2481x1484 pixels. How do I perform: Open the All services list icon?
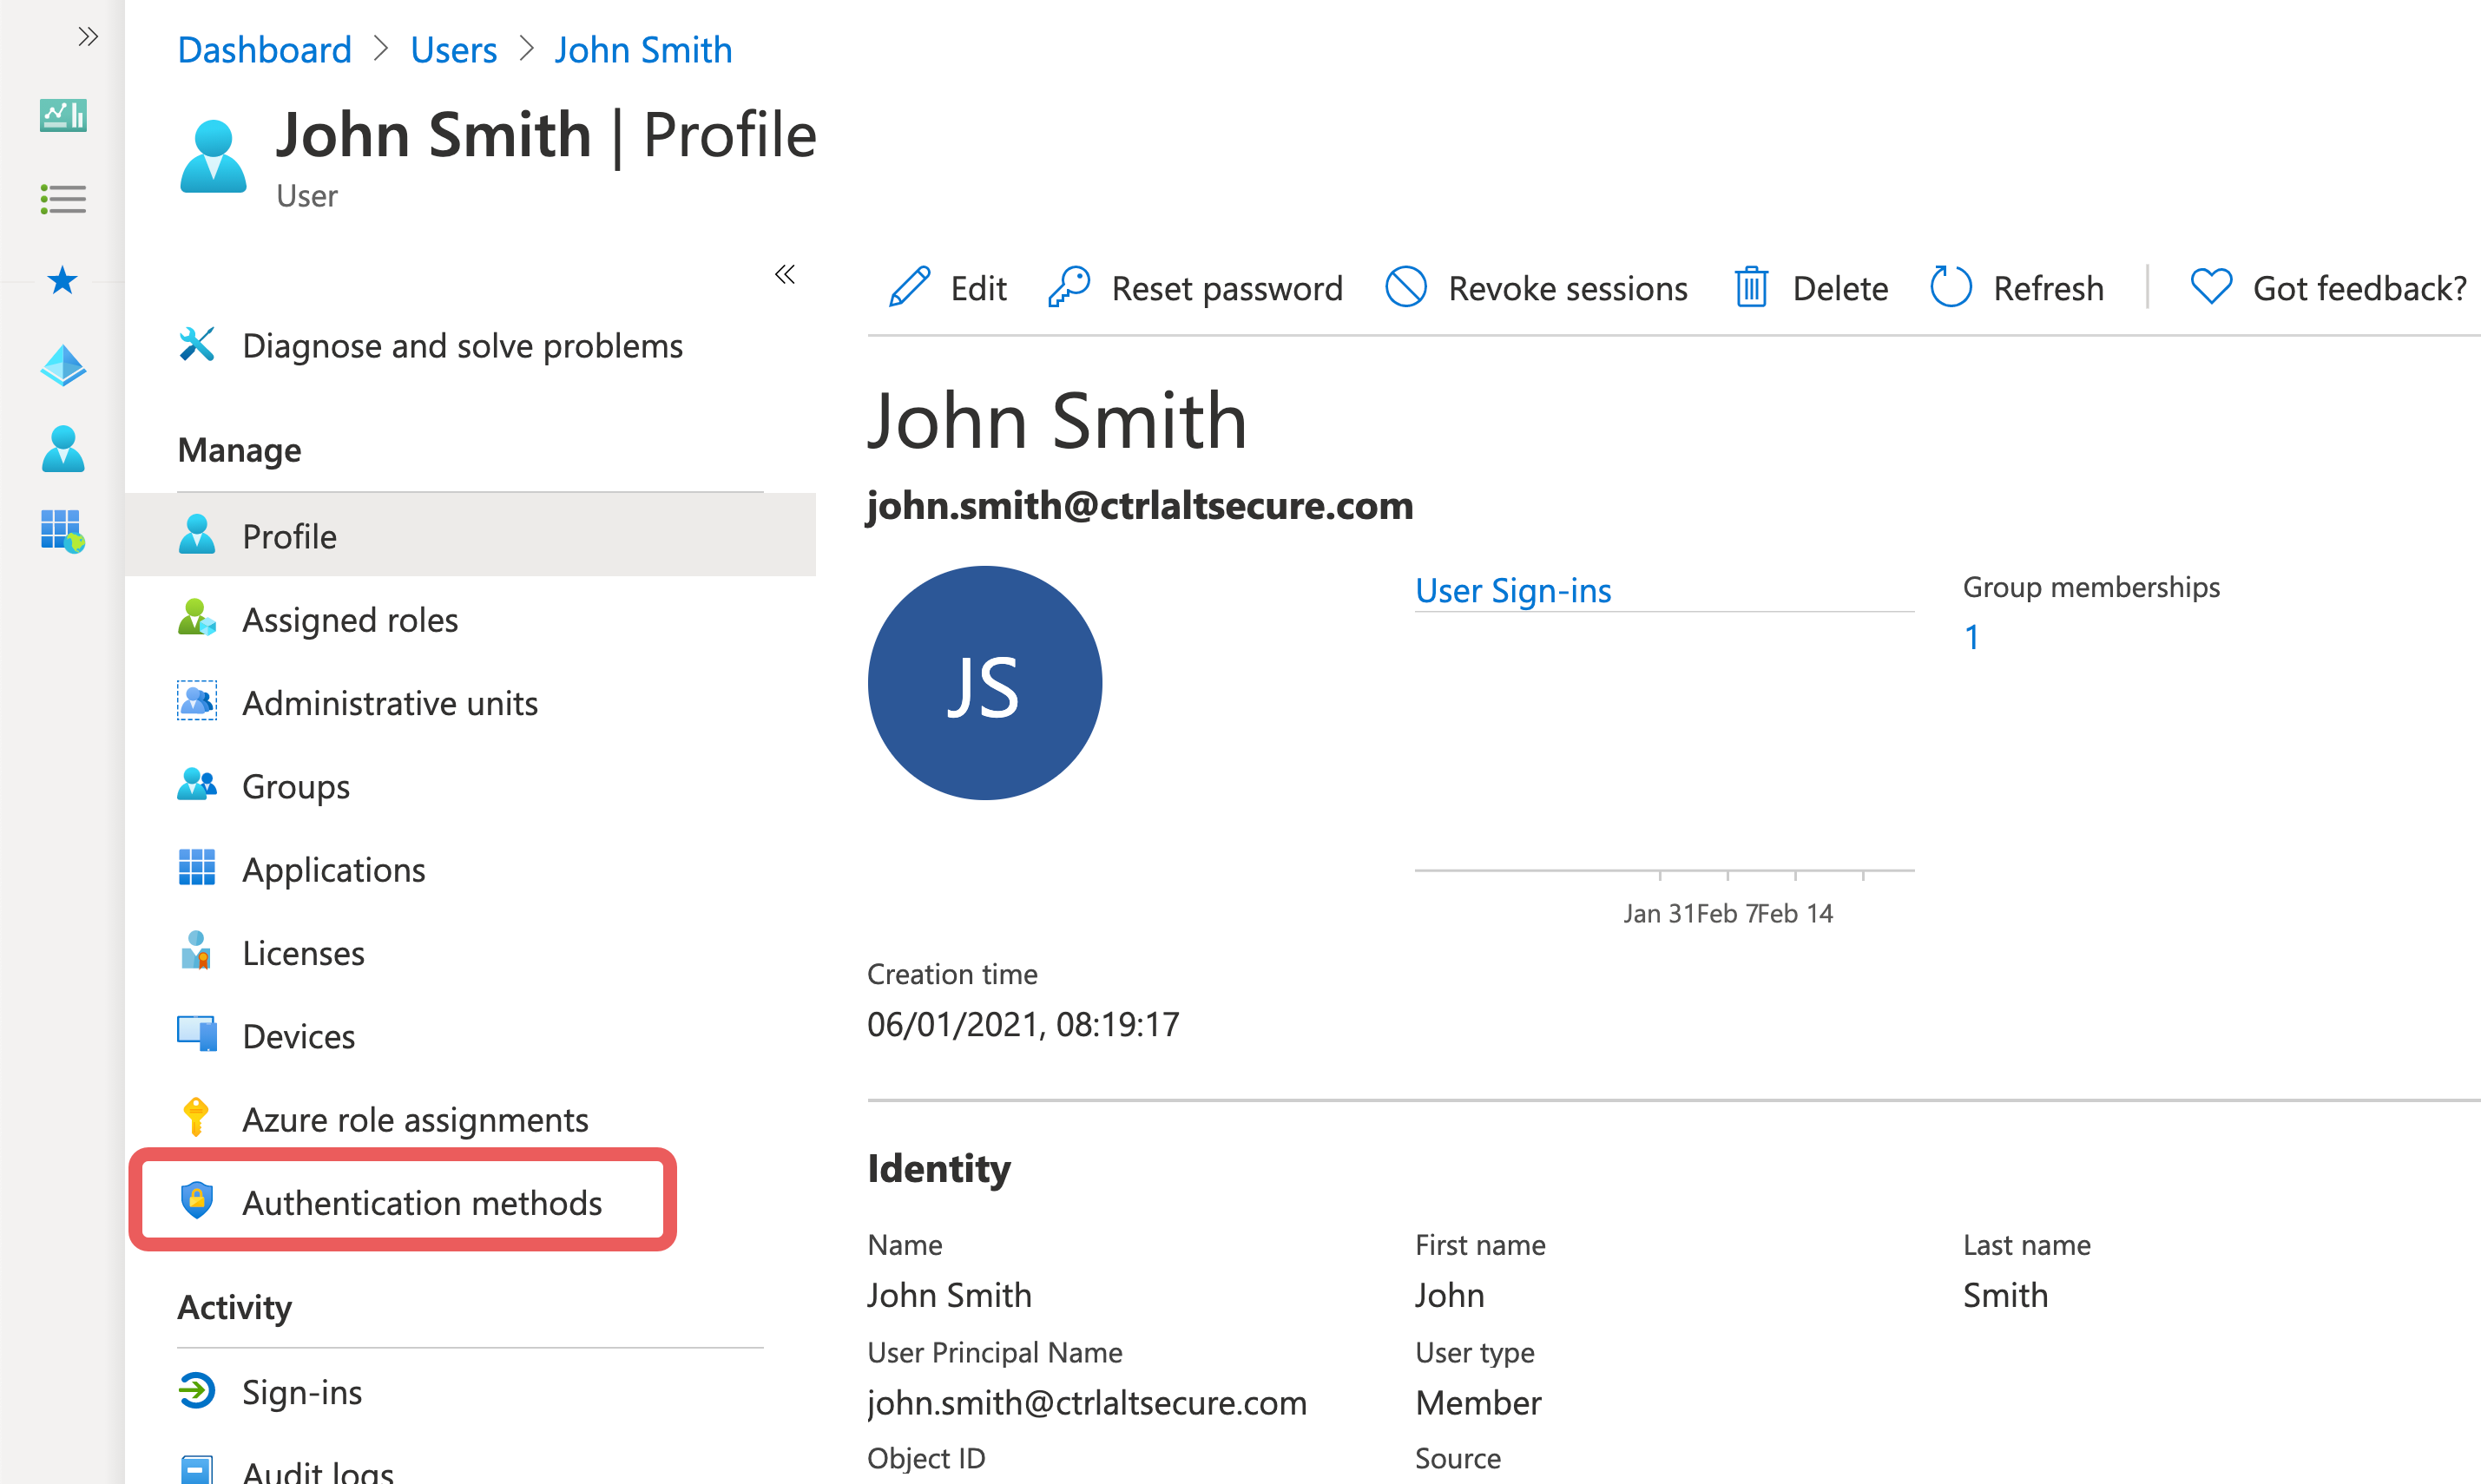coord(63,199)
